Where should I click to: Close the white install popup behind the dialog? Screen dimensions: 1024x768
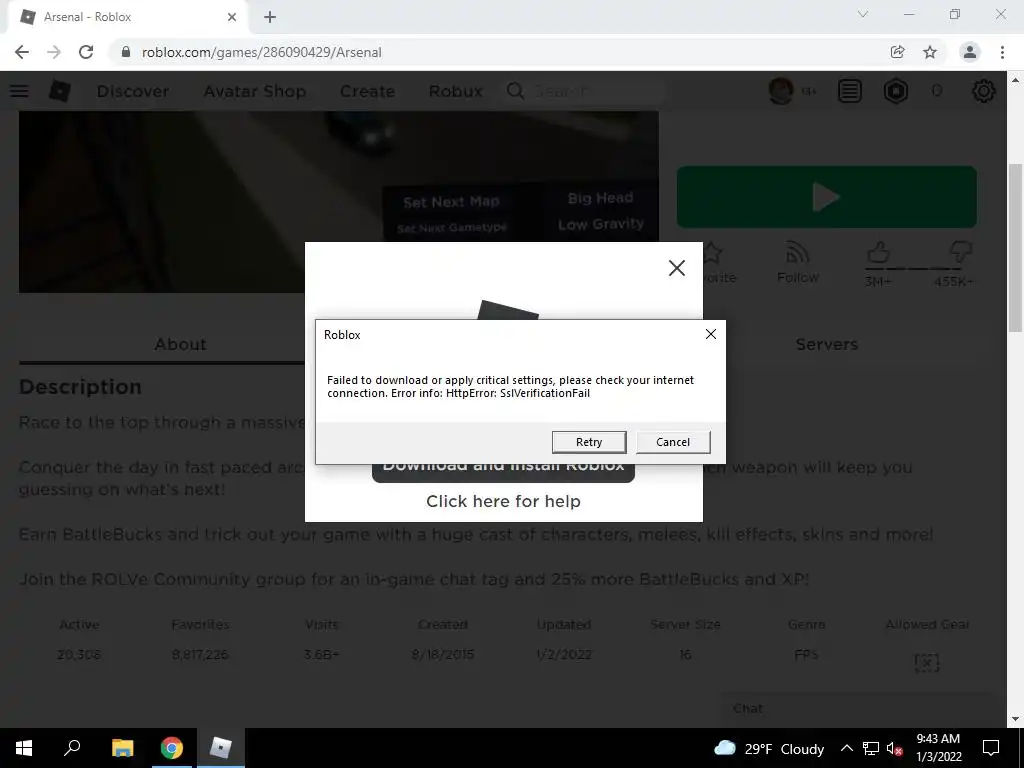(x=677, y=268)
